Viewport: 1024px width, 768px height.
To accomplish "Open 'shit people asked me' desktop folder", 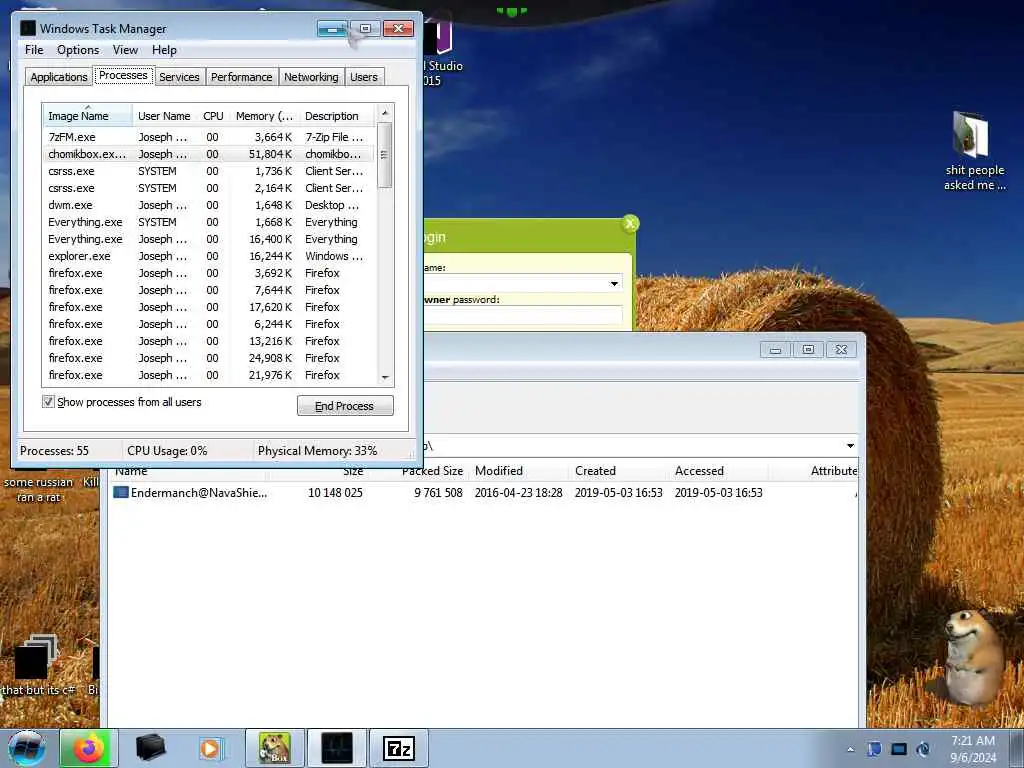I will (x=974, y=151).
